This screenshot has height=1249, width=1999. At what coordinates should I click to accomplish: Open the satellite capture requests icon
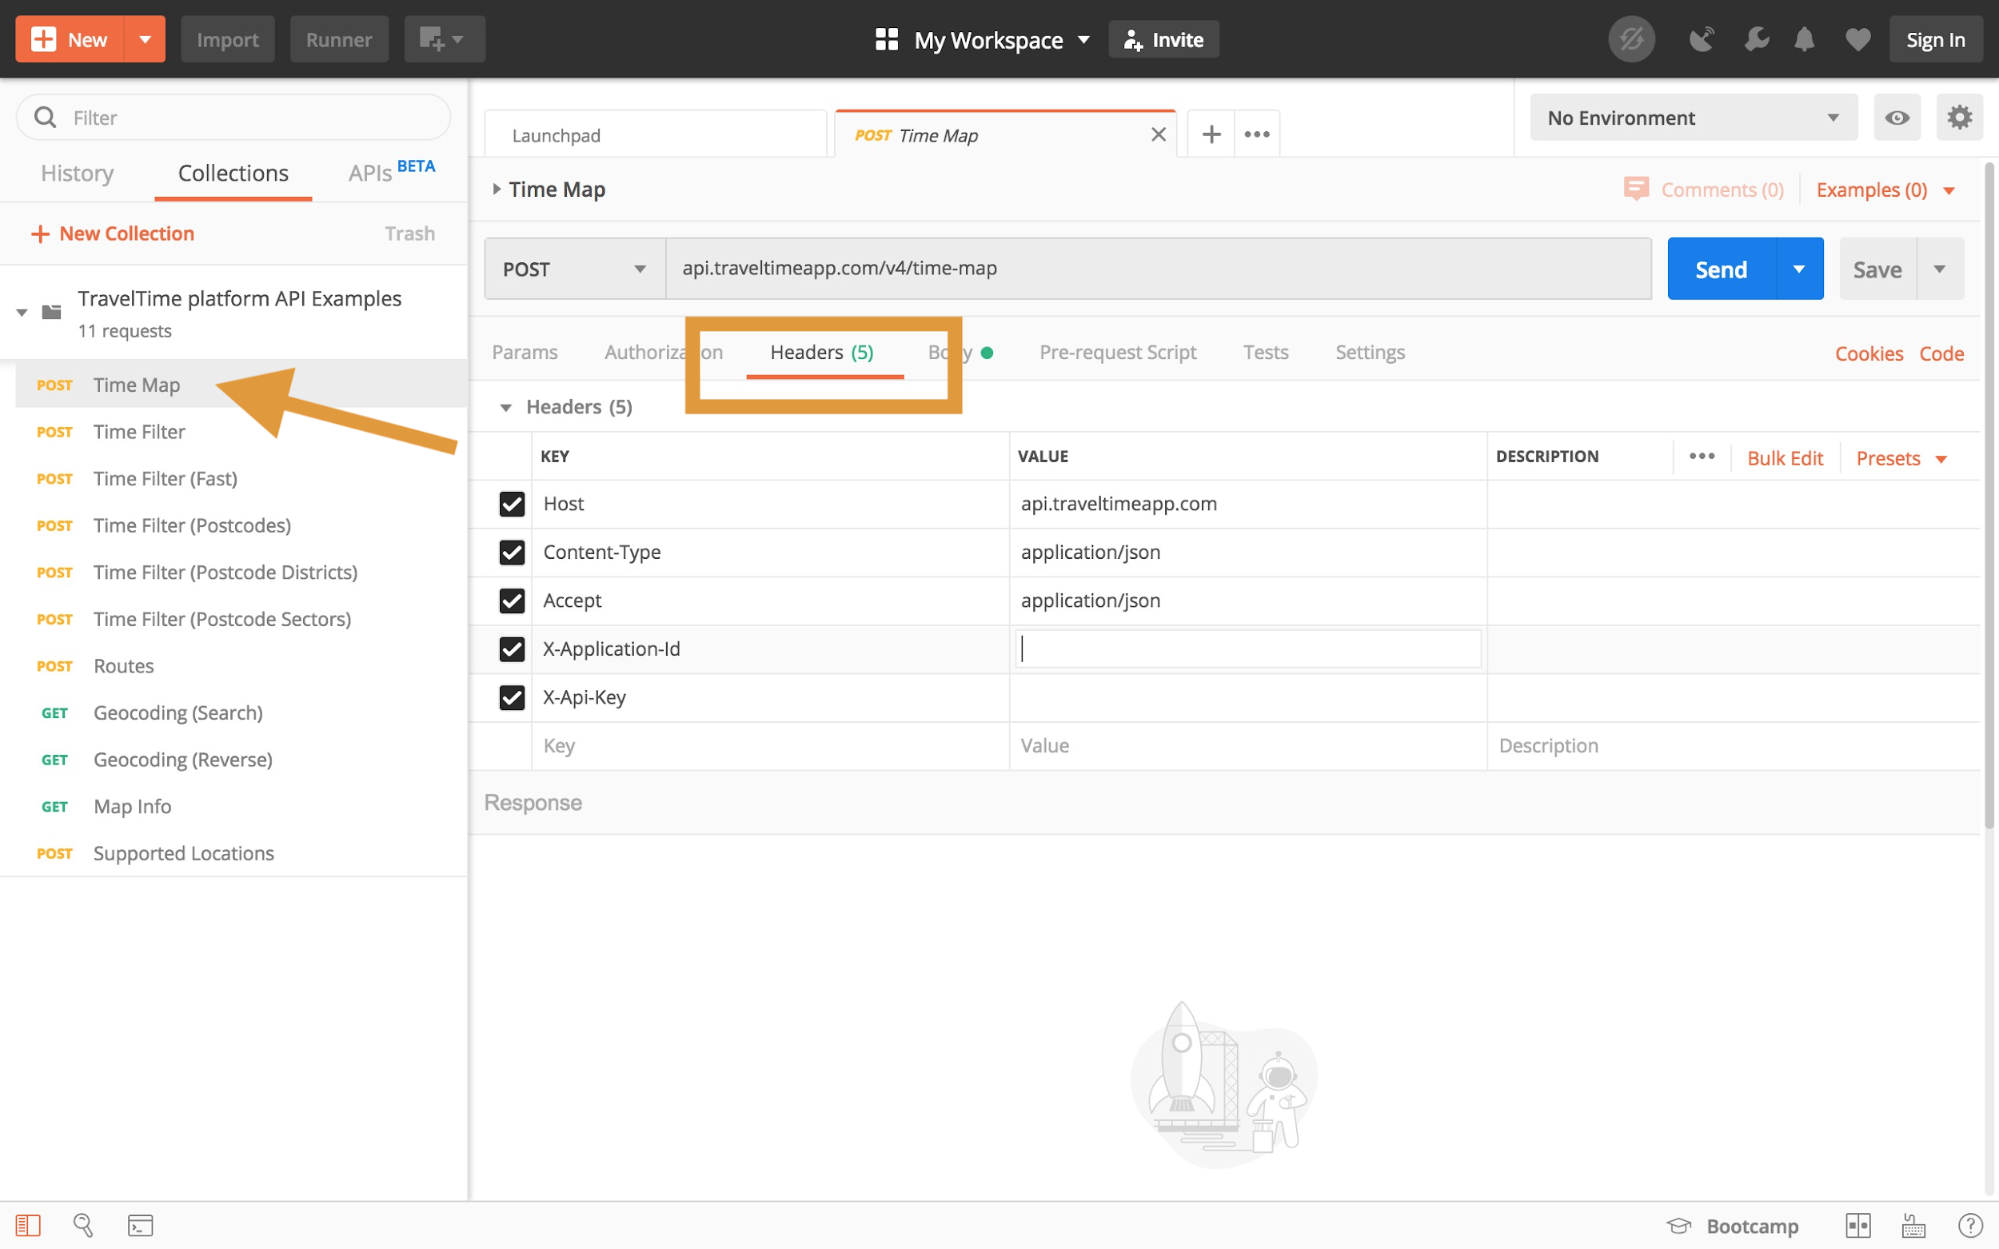click(x=1701, y=39)
